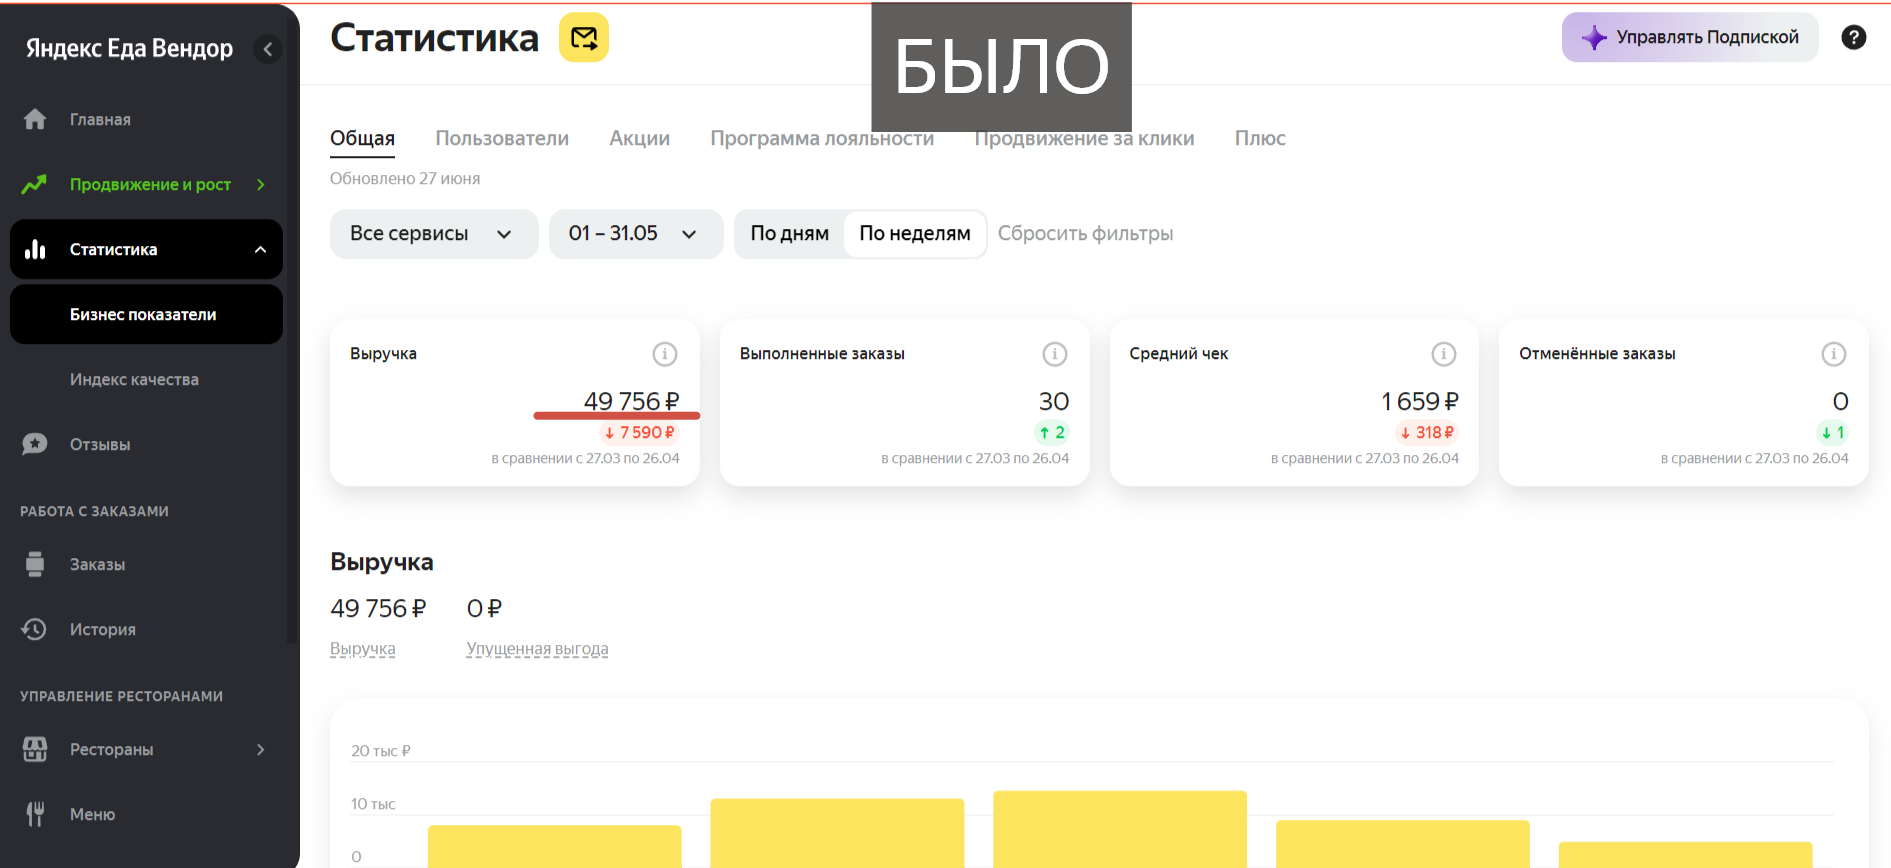Open the Программа лояльности tab
Viewport: 1891px width, 868px height.
tap(822, 138)
